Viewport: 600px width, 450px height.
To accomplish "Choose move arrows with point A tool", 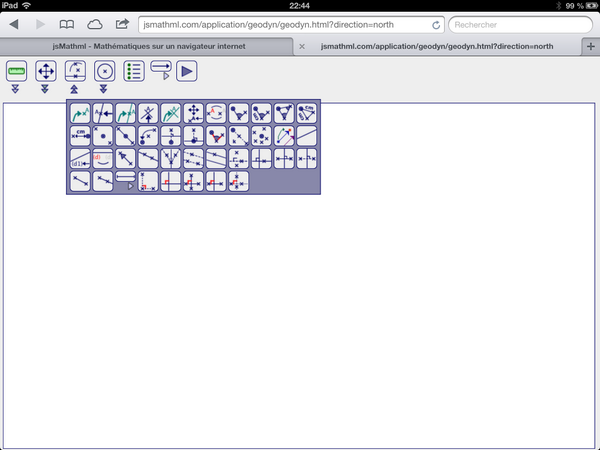I will [193, 113].
